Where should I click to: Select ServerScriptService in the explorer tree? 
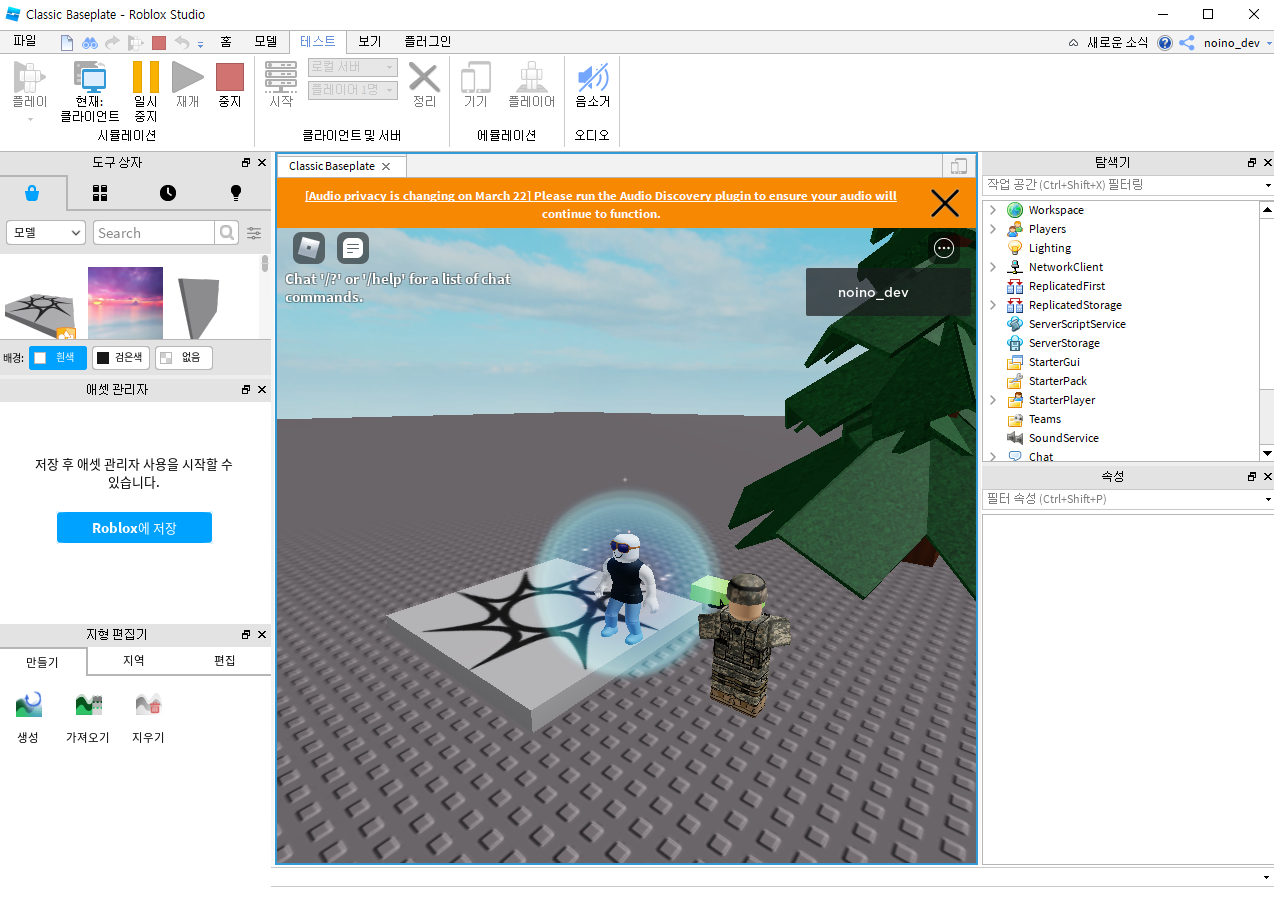click(1077, 324)
